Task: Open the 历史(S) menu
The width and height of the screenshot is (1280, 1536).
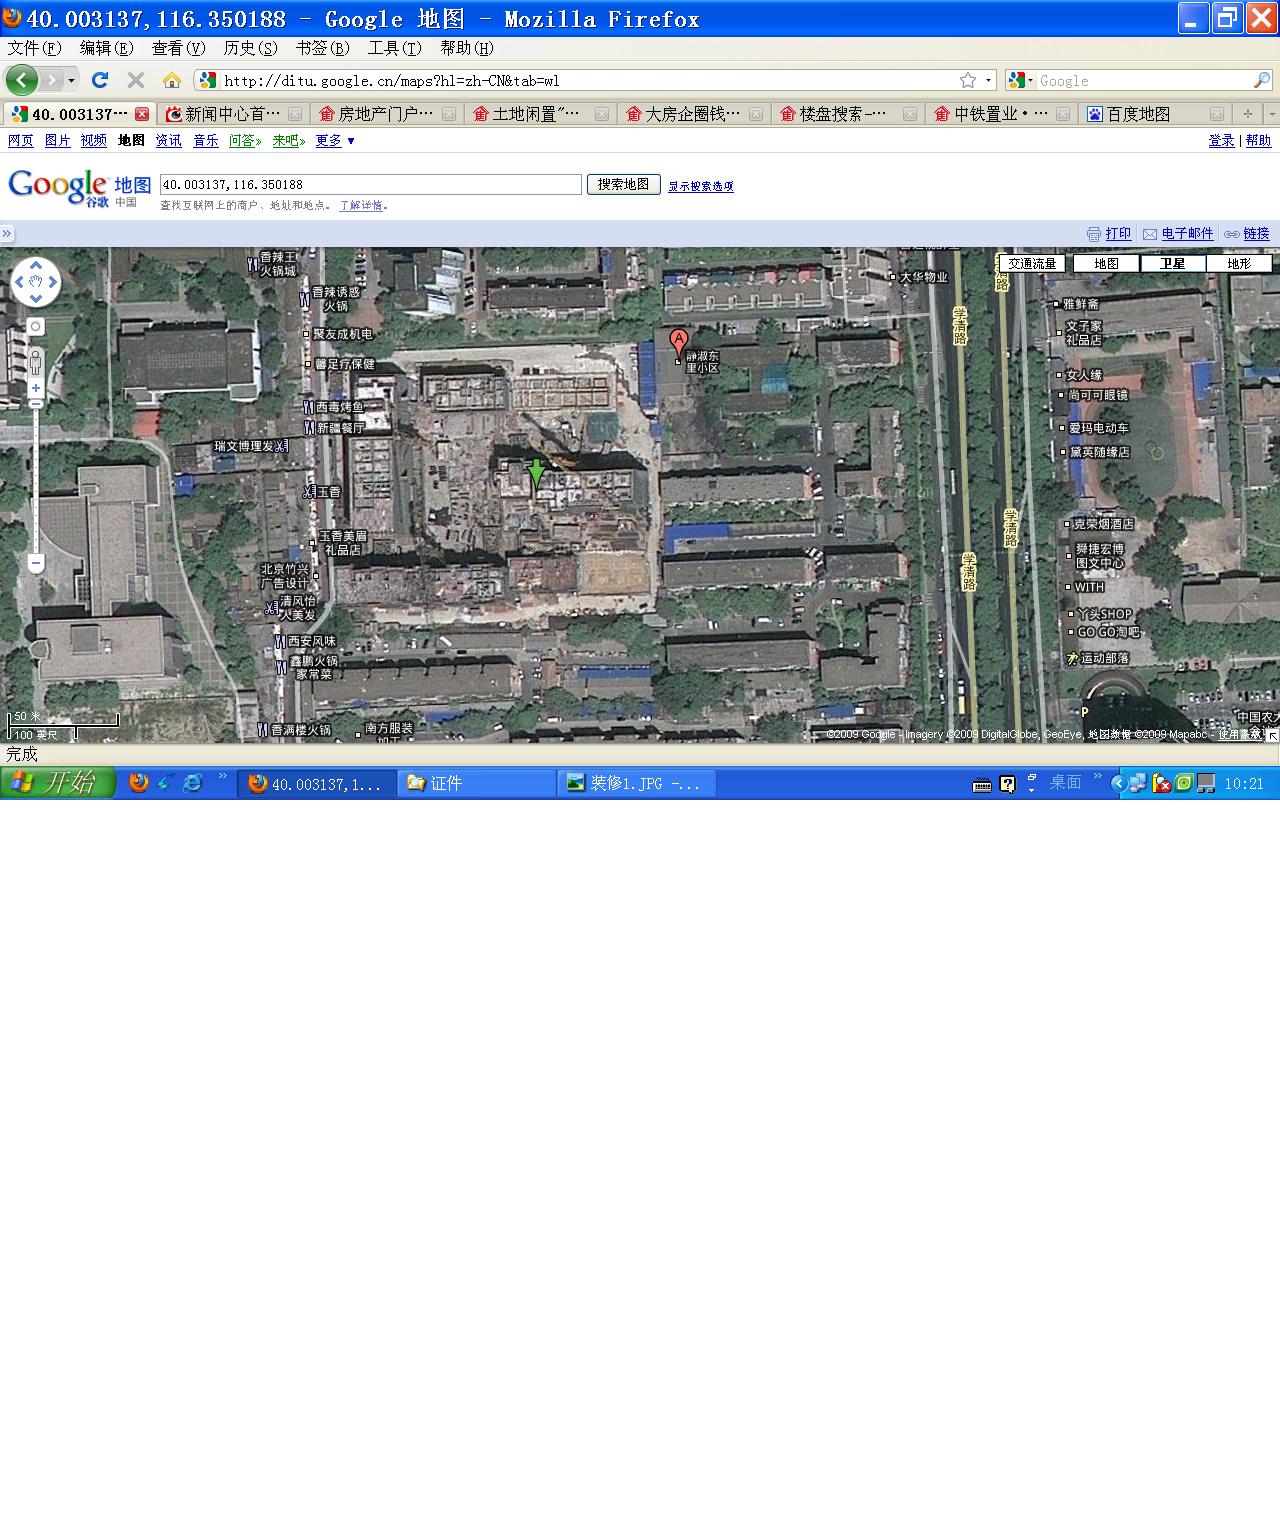Action: (x=250, y=48)
